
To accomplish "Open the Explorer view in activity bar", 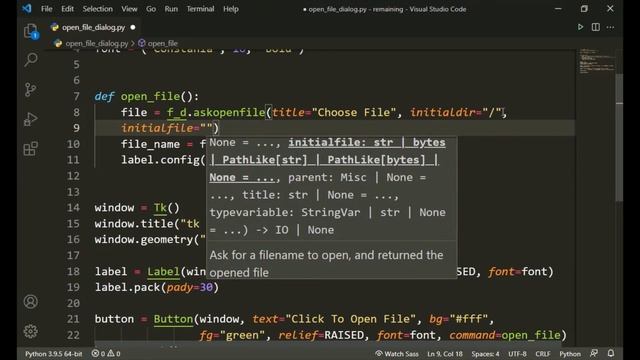I will [x=31, y=31].
